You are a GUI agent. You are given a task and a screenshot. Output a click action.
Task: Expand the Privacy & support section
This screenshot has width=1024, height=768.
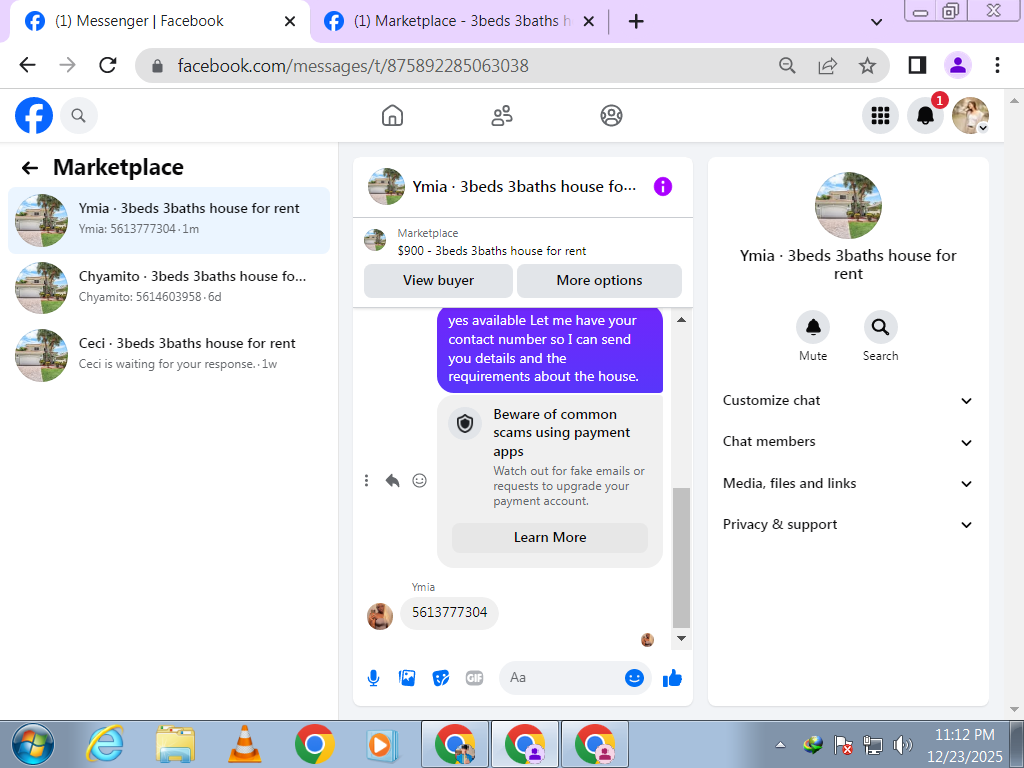(848, 525)
